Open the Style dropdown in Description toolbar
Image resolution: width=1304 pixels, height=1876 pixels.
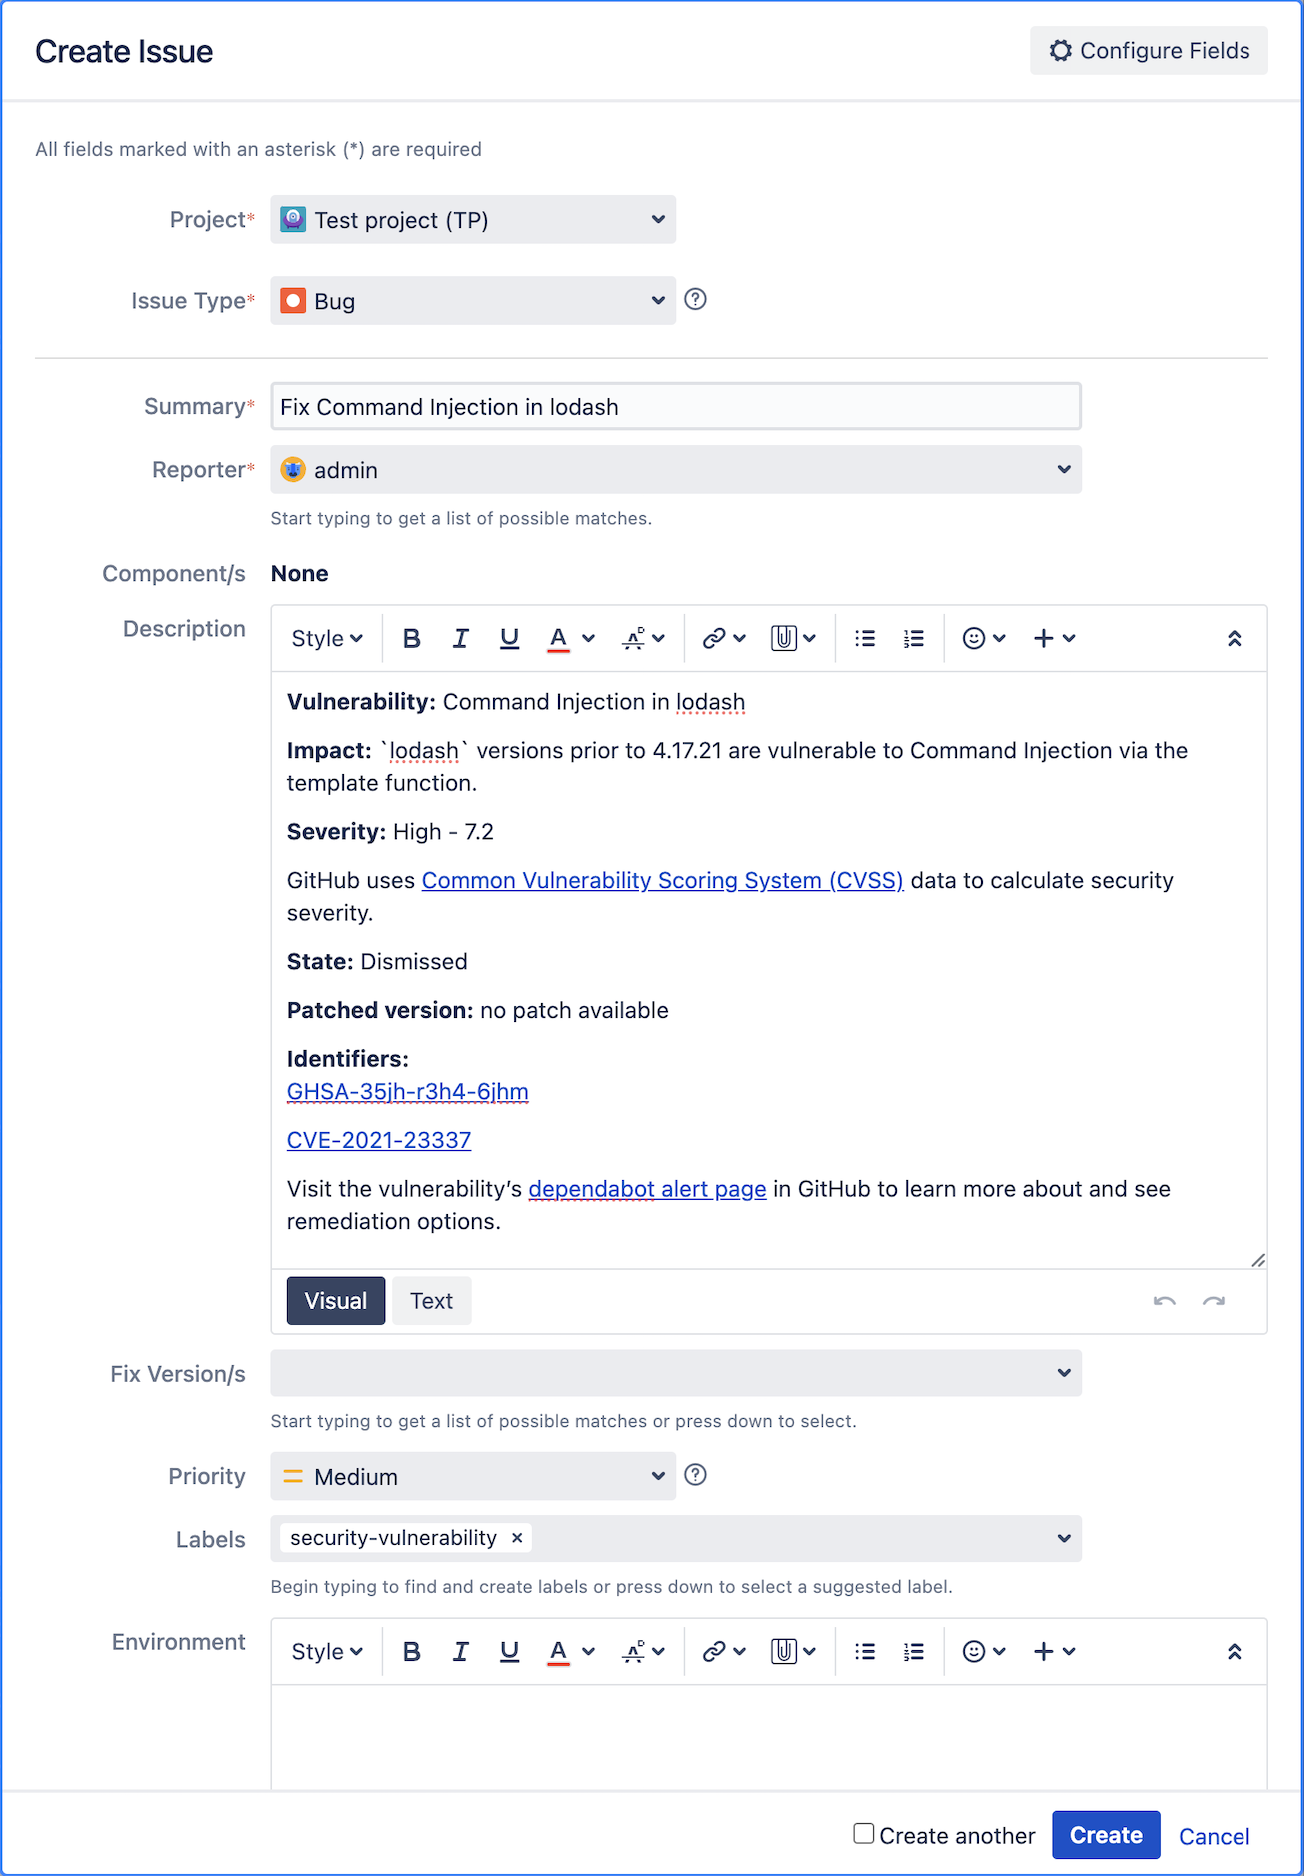point(326,638)
